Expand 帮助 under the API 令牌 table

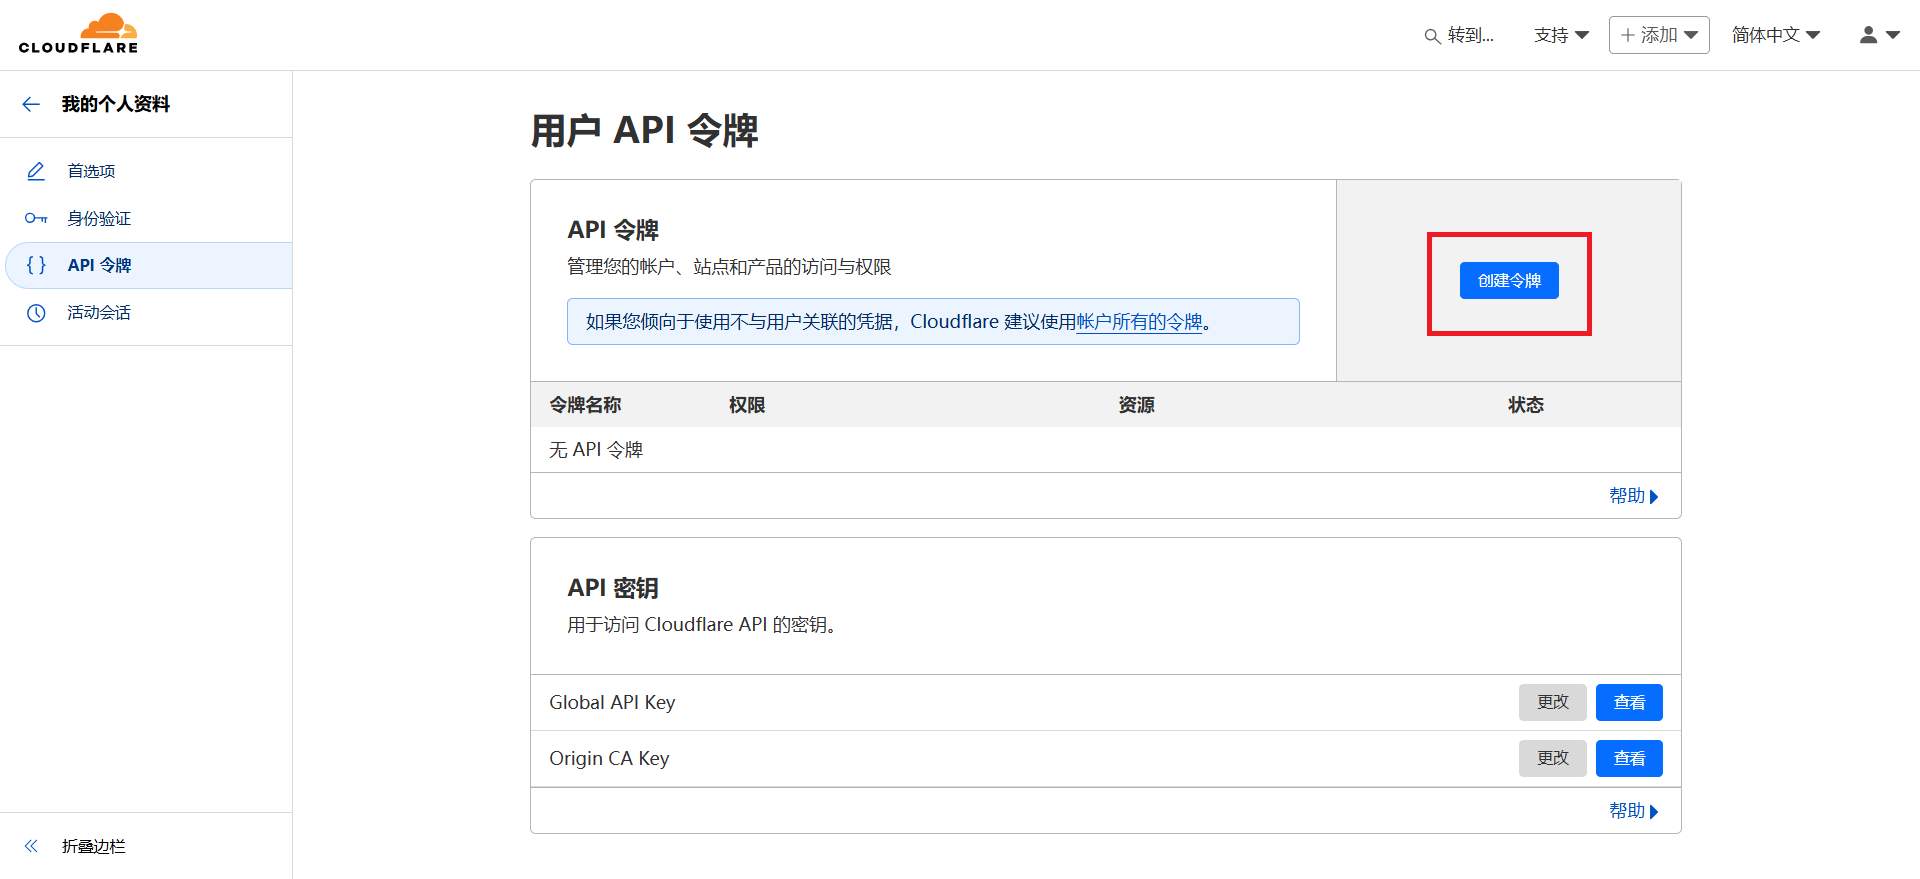pyautogui.click(x=1633, y=496)
